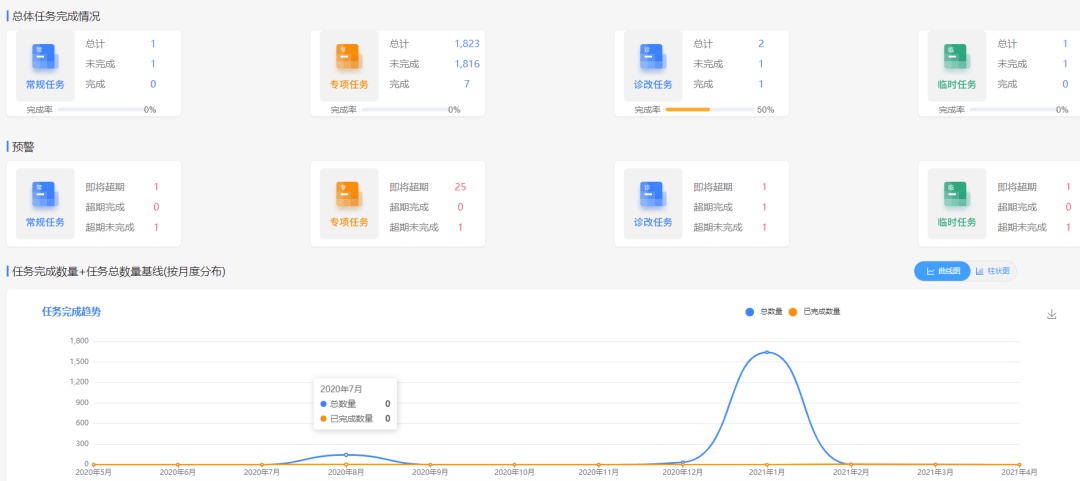The height and width of the screenshot is (481, 1080).
Task: Click 专项任务 total count 1,823
Action: coord(466,44)
